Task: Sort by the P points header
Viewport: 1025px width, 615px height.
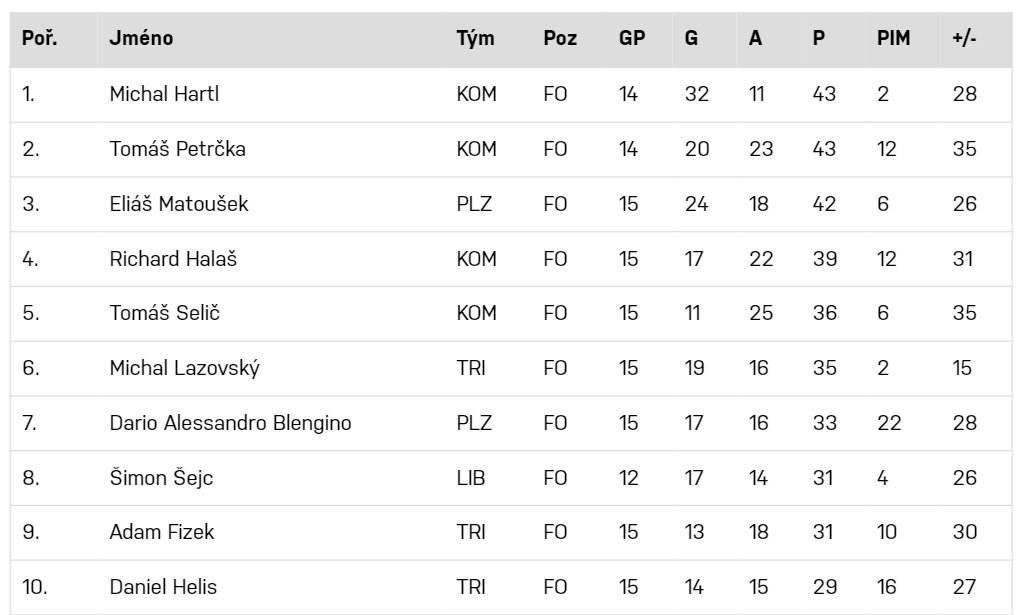Action: click(x=819, y=39)
